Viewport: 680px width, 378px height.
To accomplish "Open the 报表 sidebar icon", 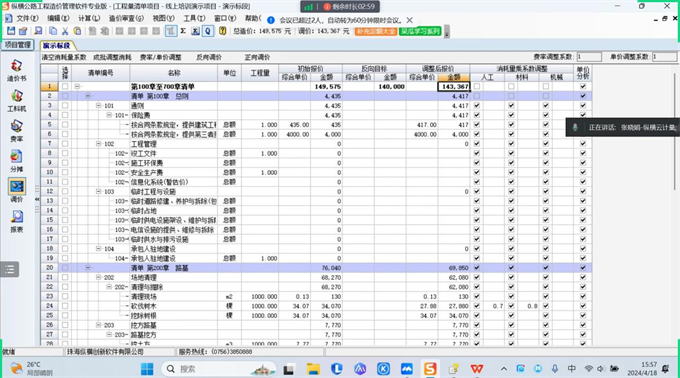I will click(16, 222).
